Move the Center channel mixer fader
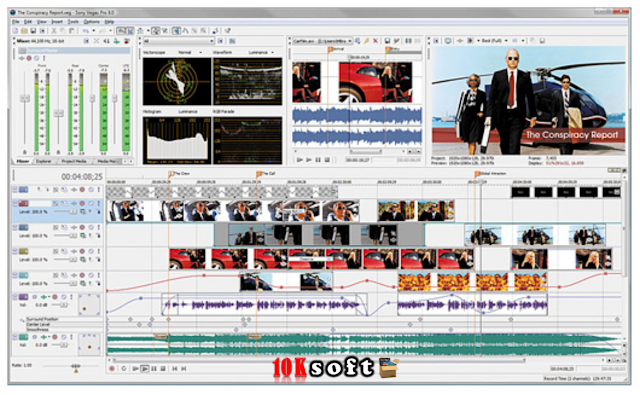Viewport: 640px width, 395px height. (92, 98)
